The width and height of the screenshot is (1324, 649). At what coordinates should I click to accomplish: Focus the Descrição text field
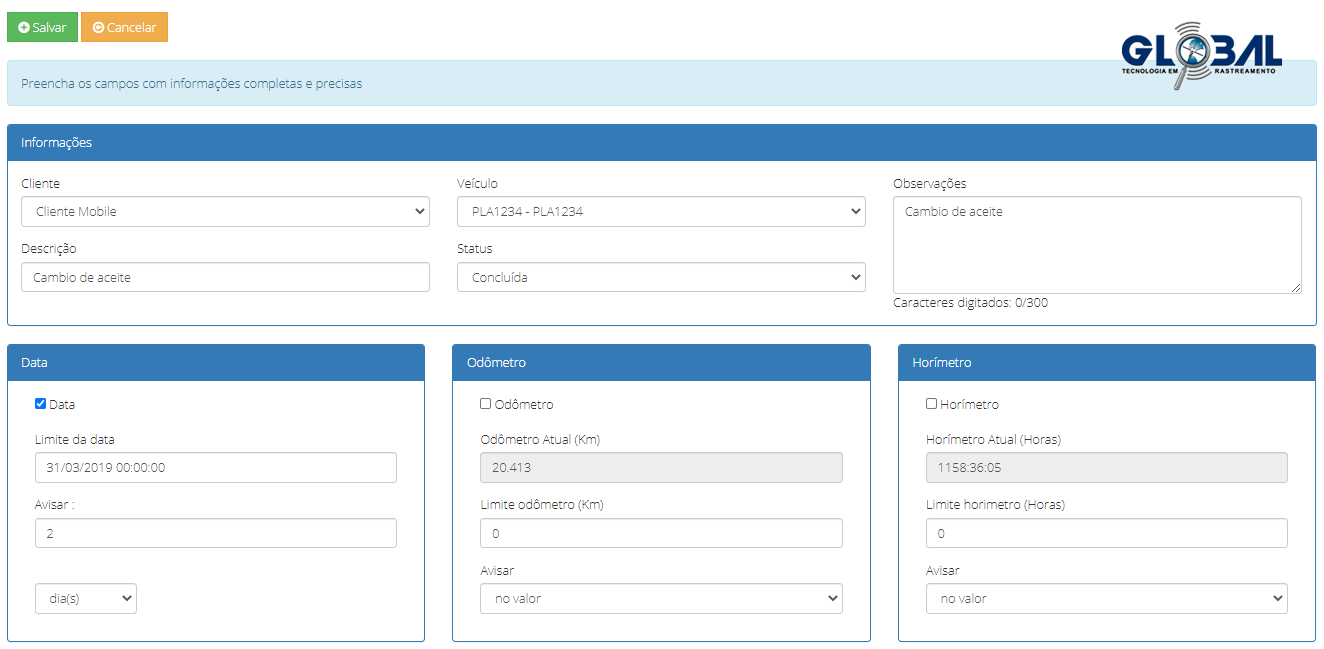point(225,277)
